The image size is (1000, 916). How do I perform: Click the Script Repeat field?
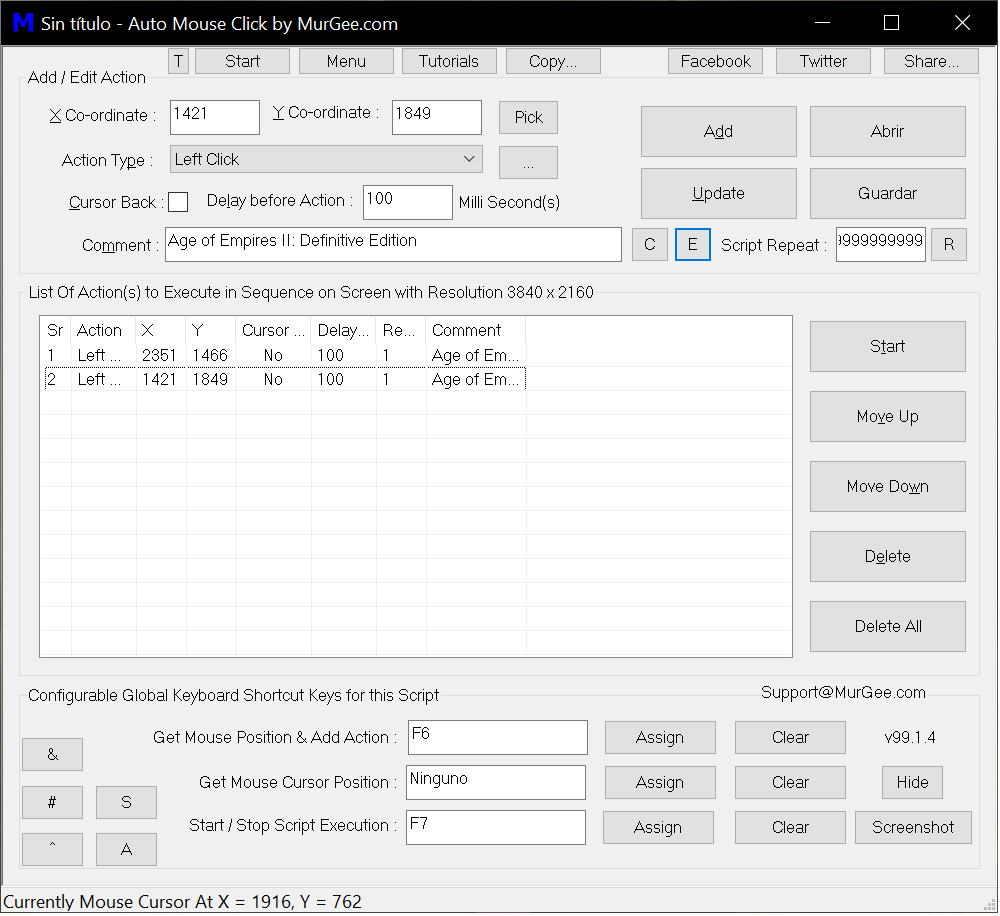881,244
